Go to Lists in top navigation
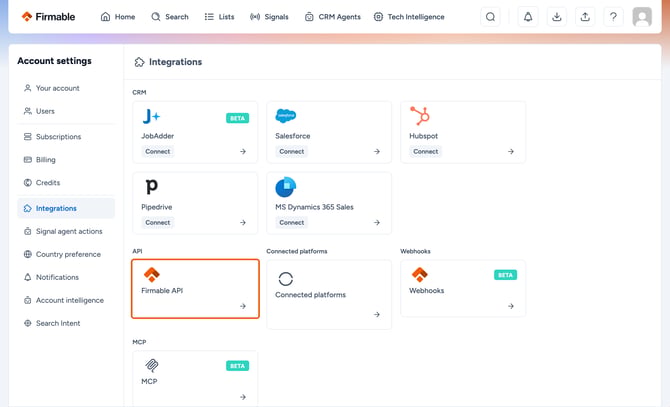The height and width of the screenshot is (407, 670). pos(219,17)
